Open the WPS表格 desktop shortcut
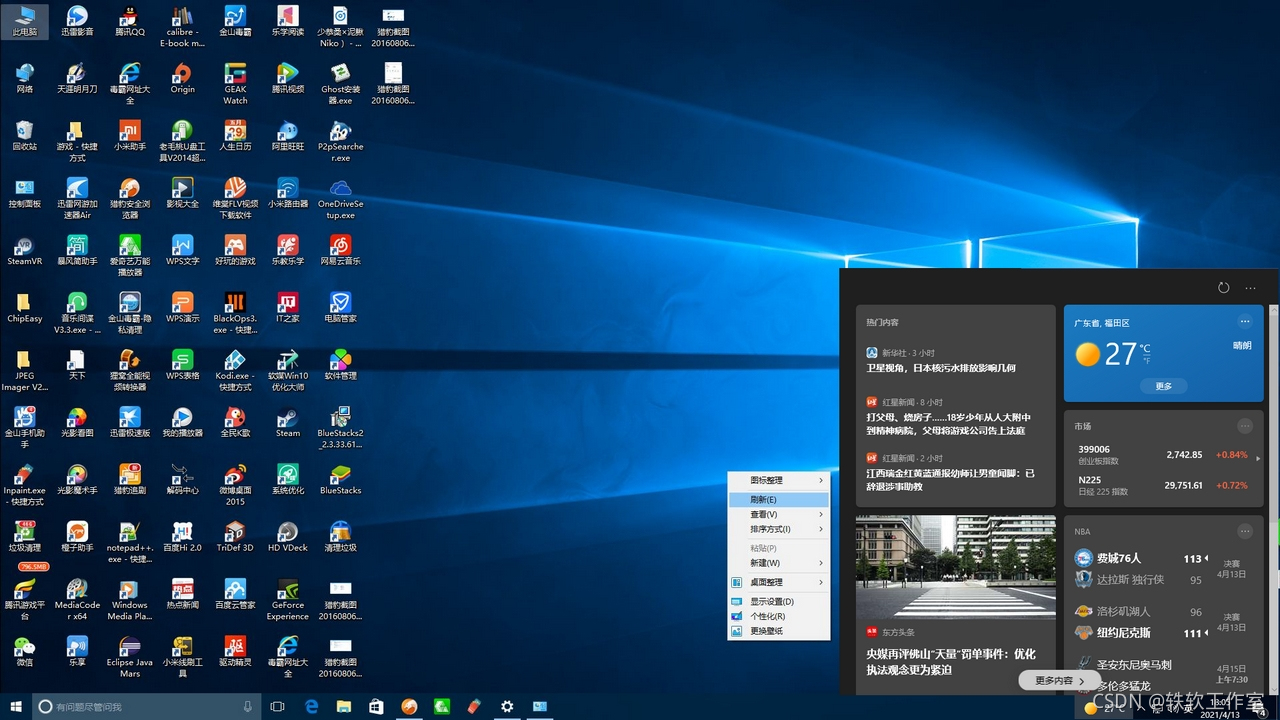This screenshot has width=1280, height=720. [x=182, y=364]
